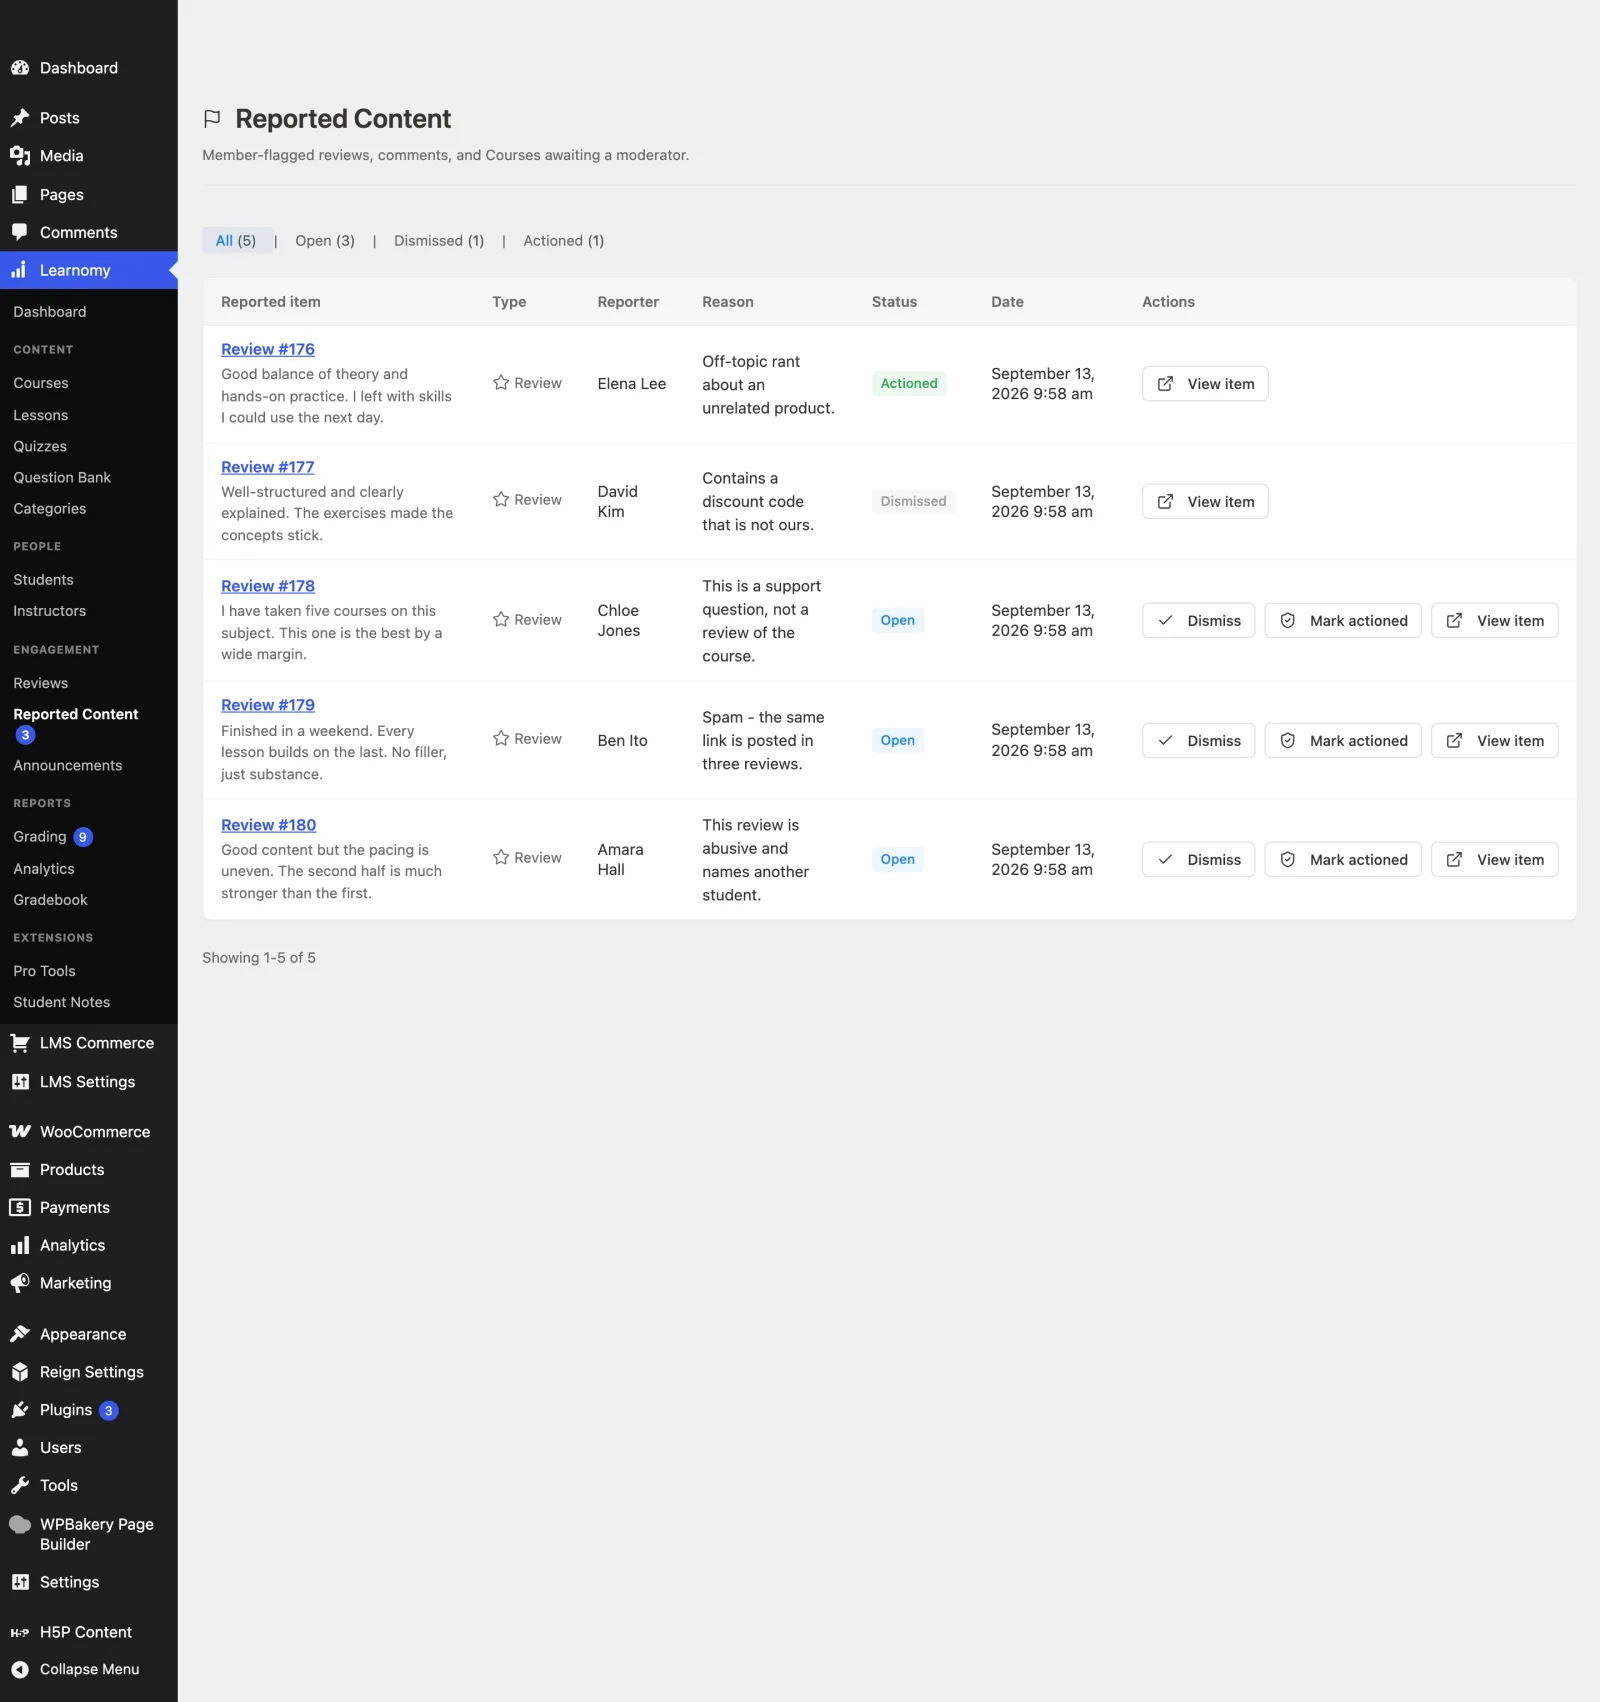Screen dimensions: 1600x1702
Task: Click the Users person icon
Action: [x=20, y=1448]
